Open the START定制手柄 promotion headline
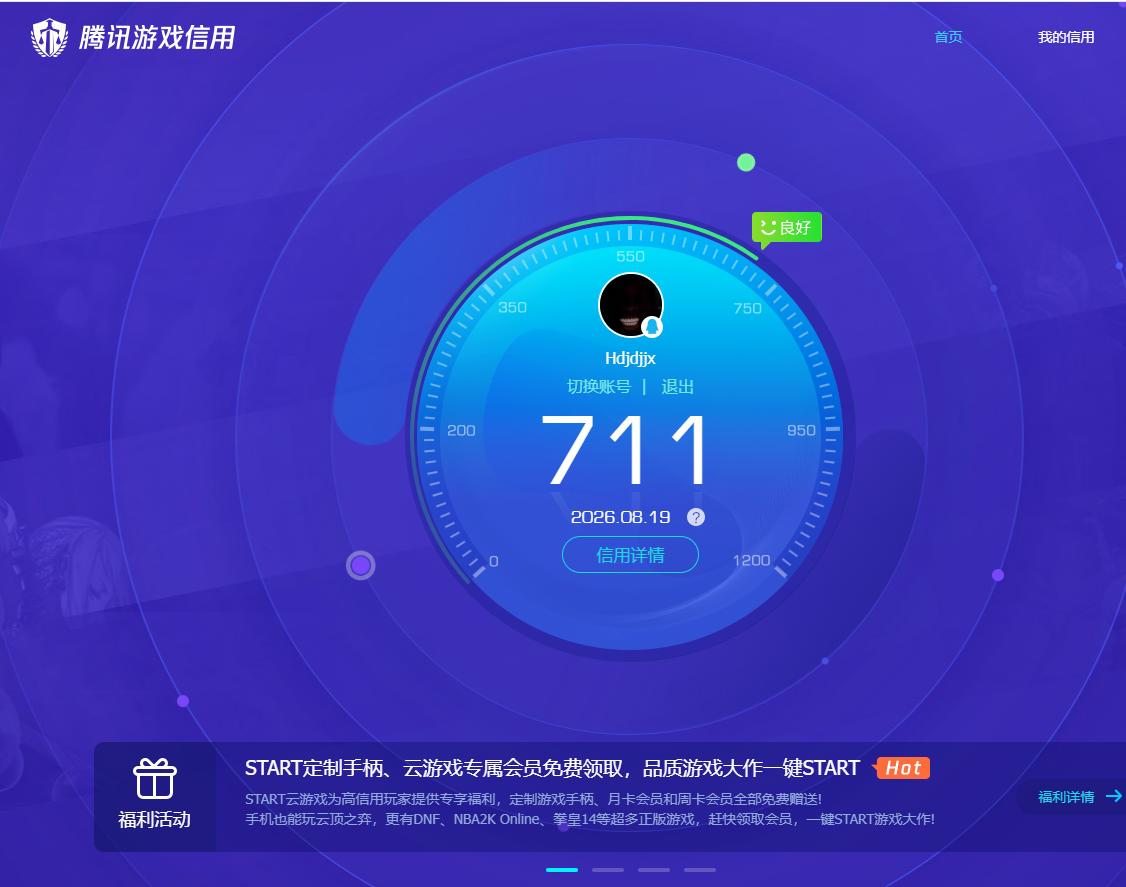 coord(552,768)
